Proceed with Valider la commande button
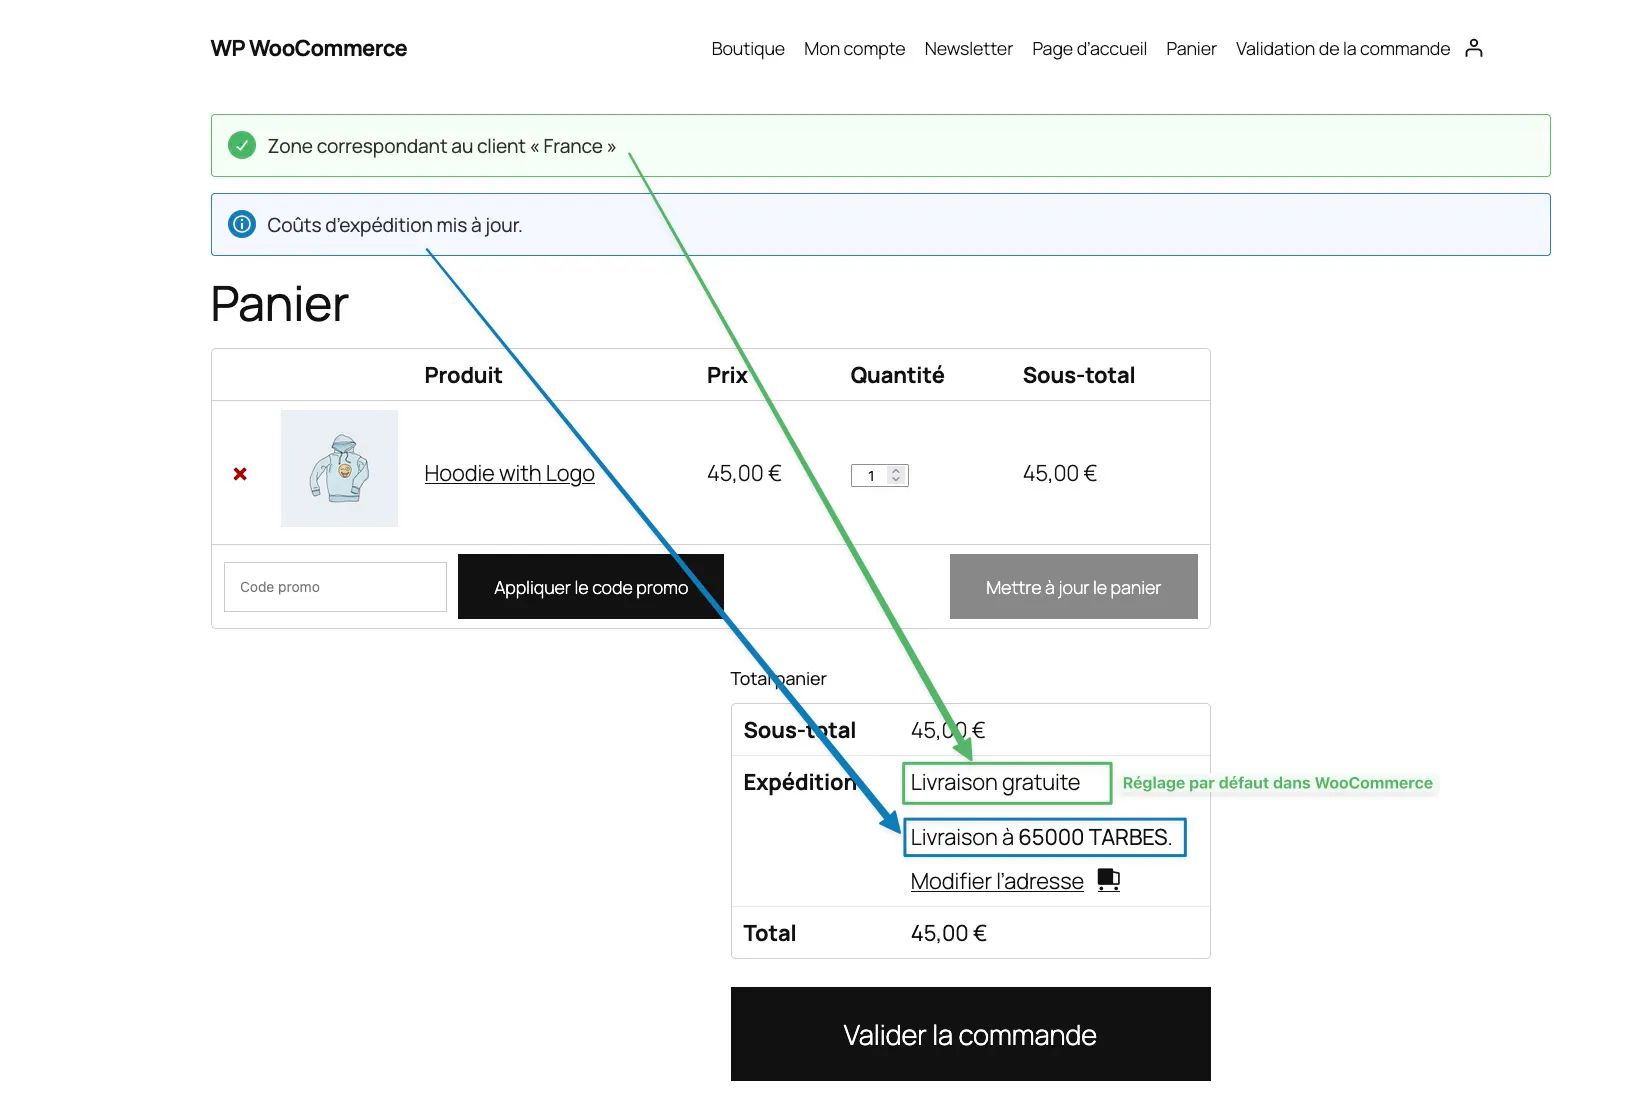The image size is (1641, 1109). click(x=970, y=1034)
